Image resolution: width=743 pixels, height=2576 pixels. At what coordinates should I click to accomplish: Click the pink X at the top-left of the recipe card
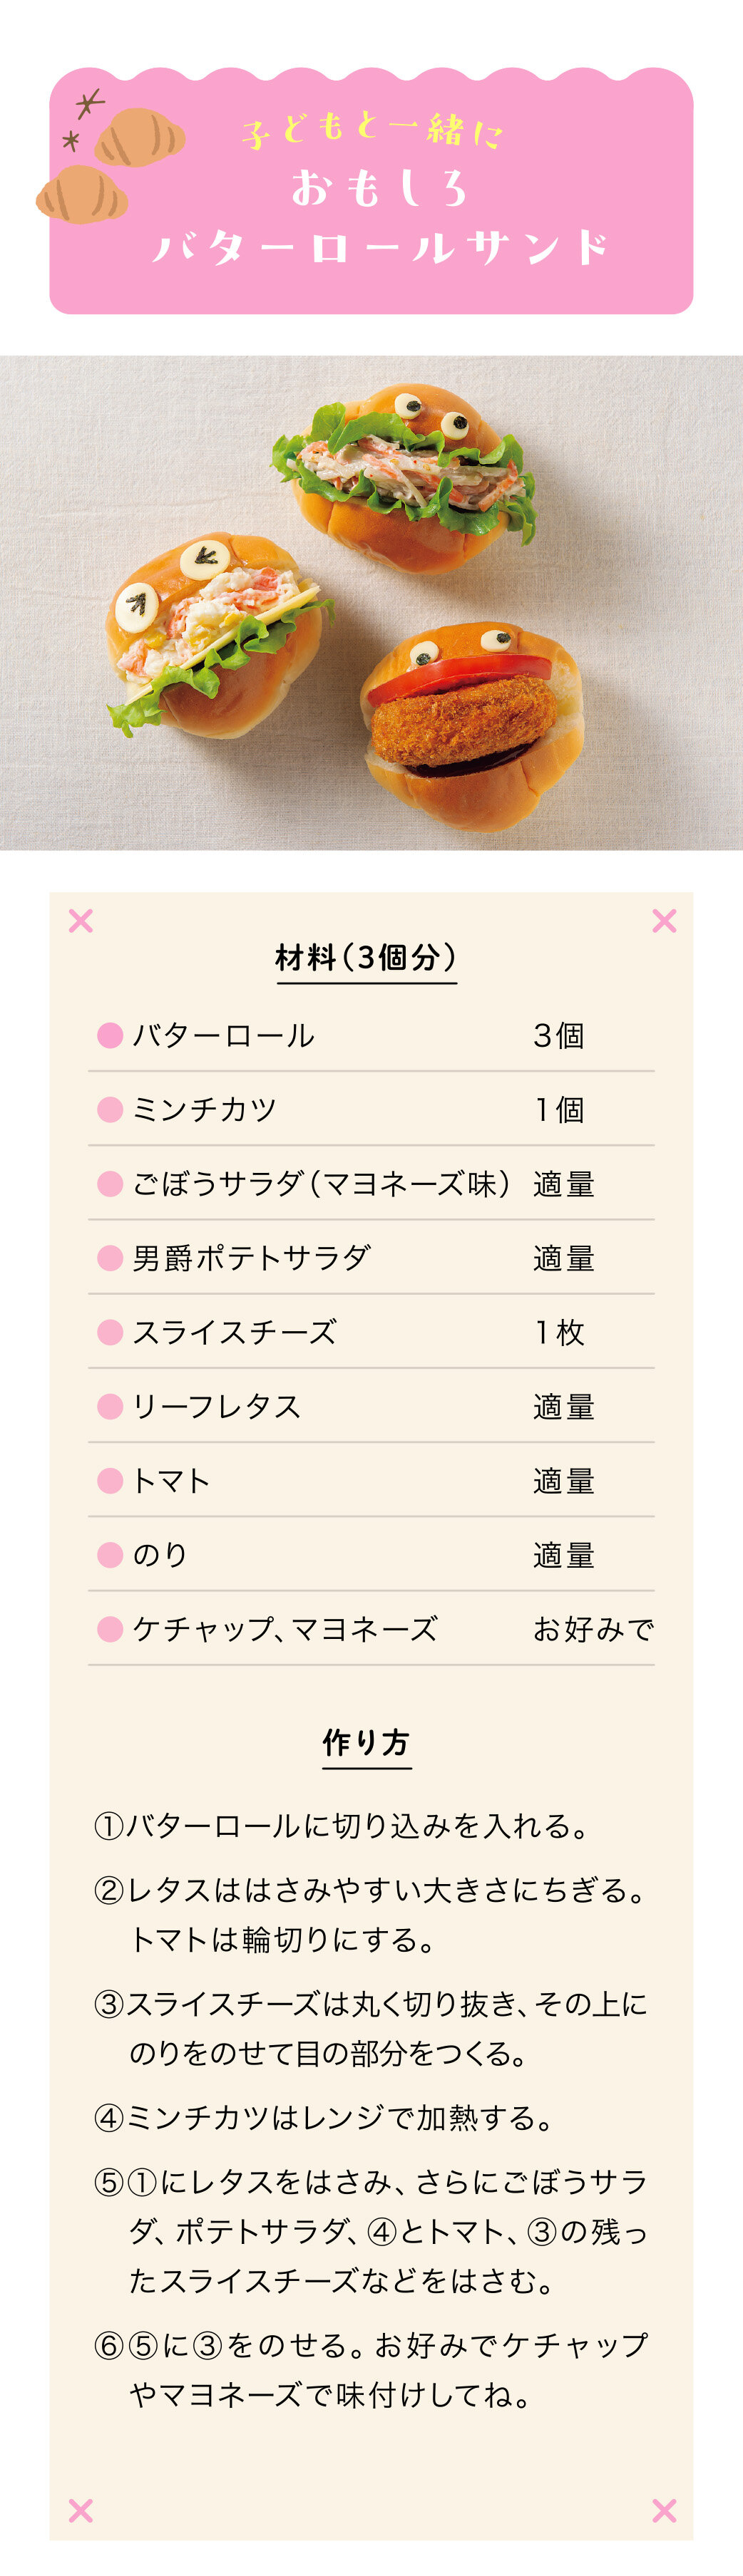pos(81,921)
